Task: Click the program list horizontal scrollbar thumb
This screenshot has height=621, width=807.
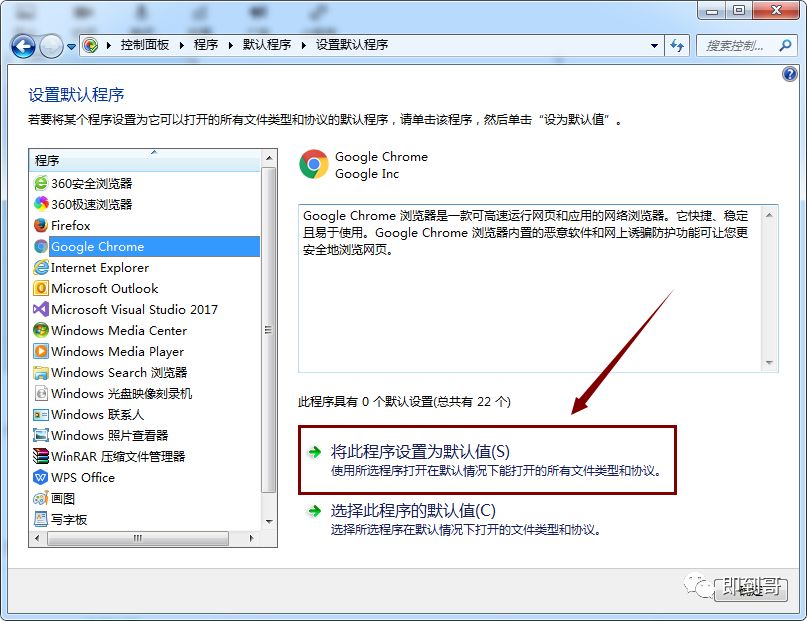Action: [x=138, y=538]
